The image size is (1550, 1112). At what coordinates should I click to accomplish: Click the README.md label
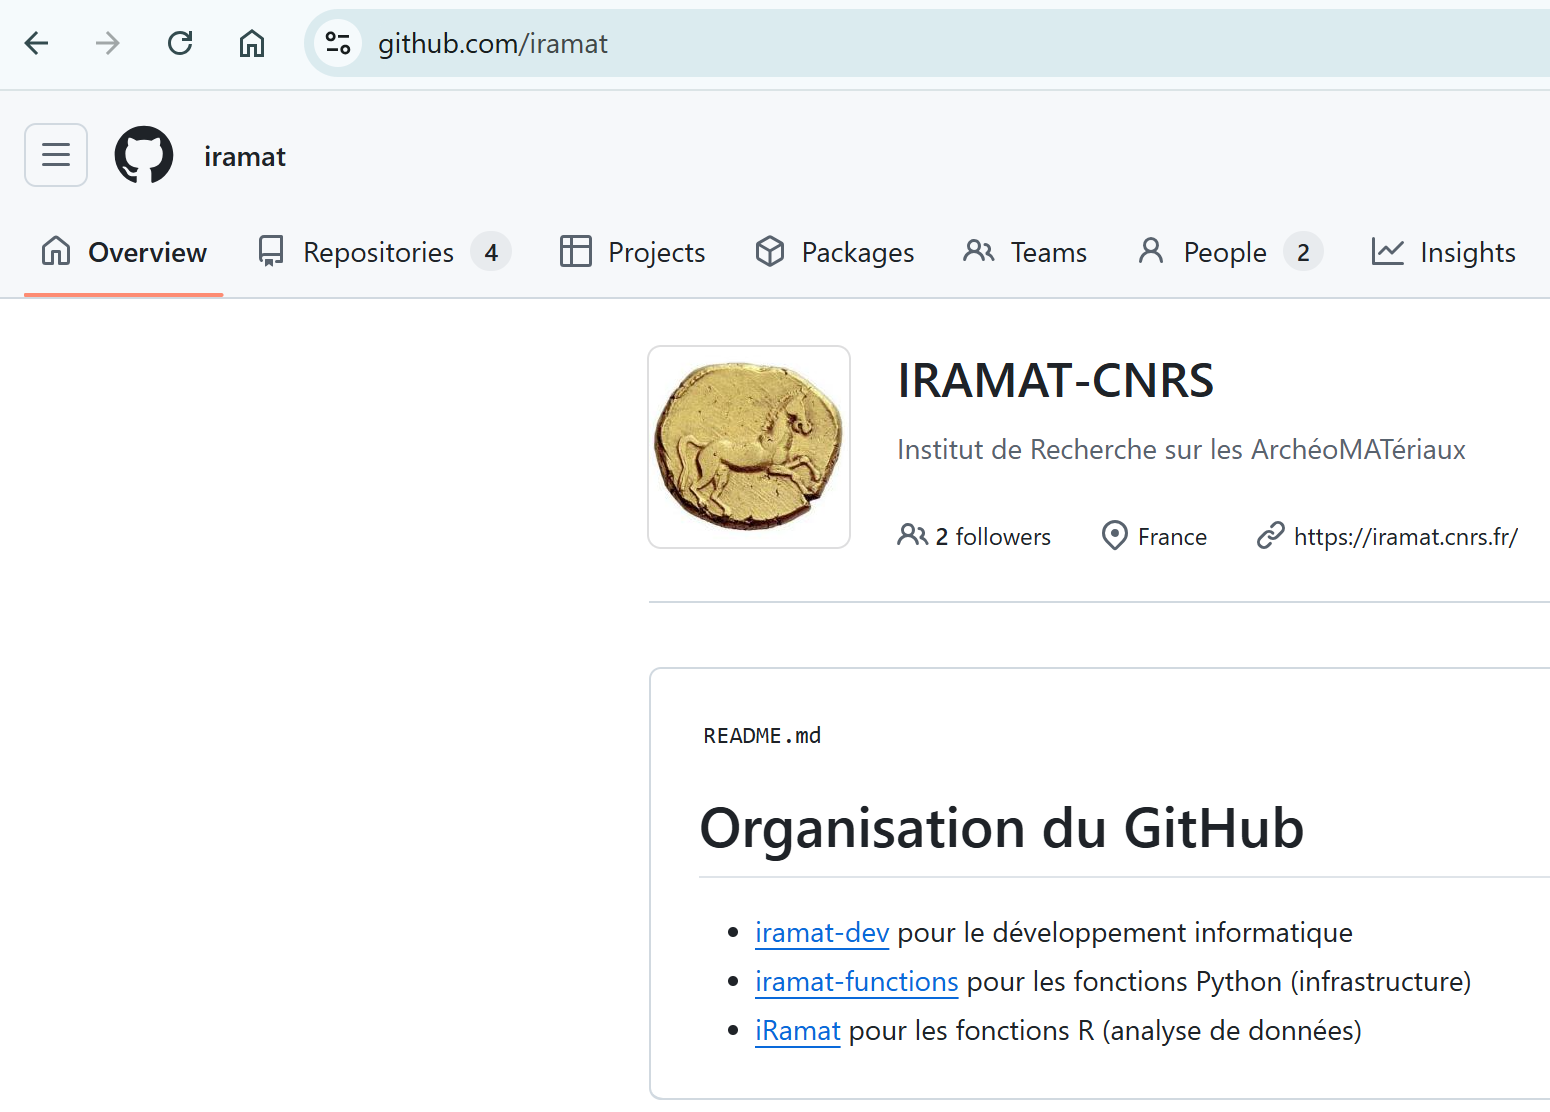coord(762,736)
